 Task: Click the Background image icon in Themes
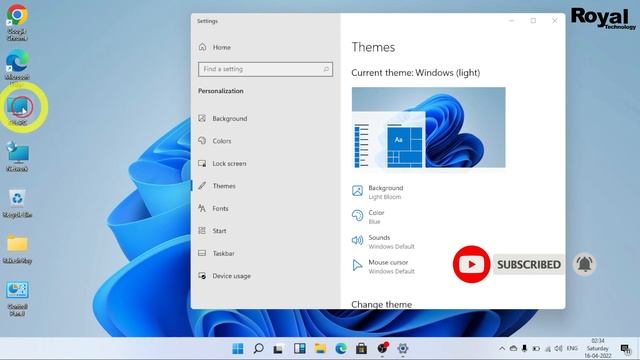pos(357,191)
